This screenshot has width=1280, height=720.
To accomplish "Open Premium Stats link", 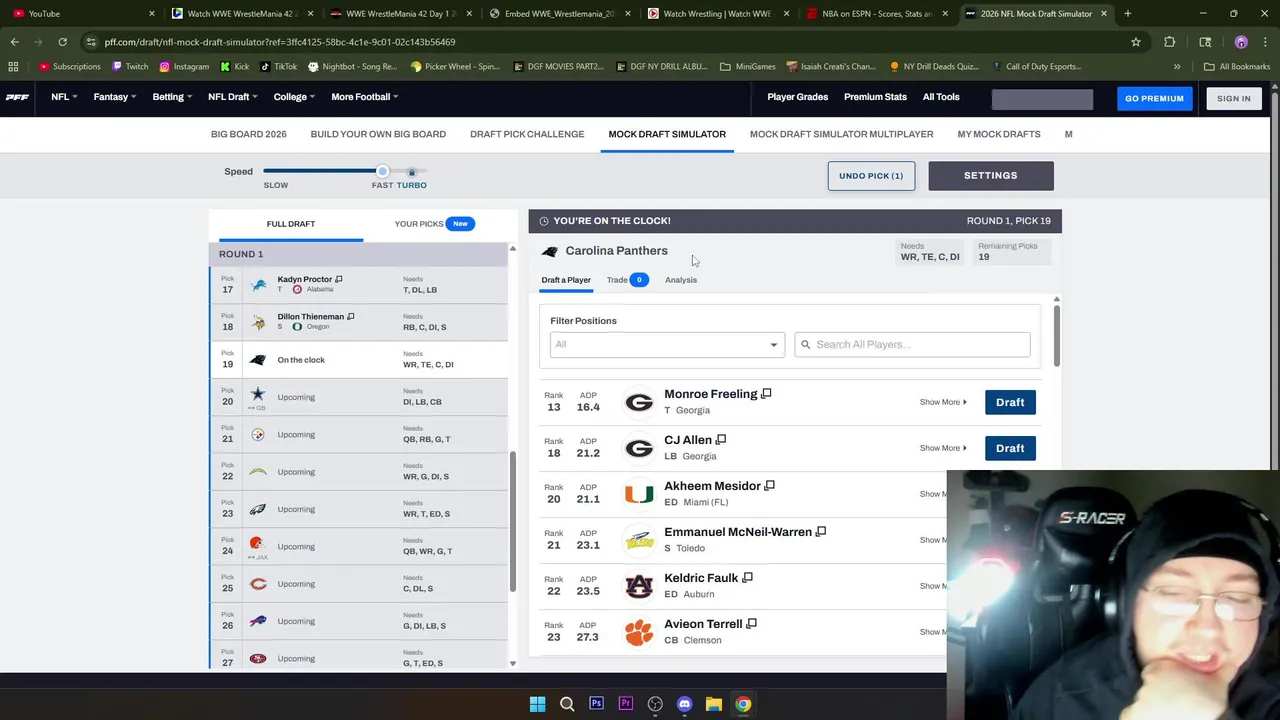I will point(875,97).
